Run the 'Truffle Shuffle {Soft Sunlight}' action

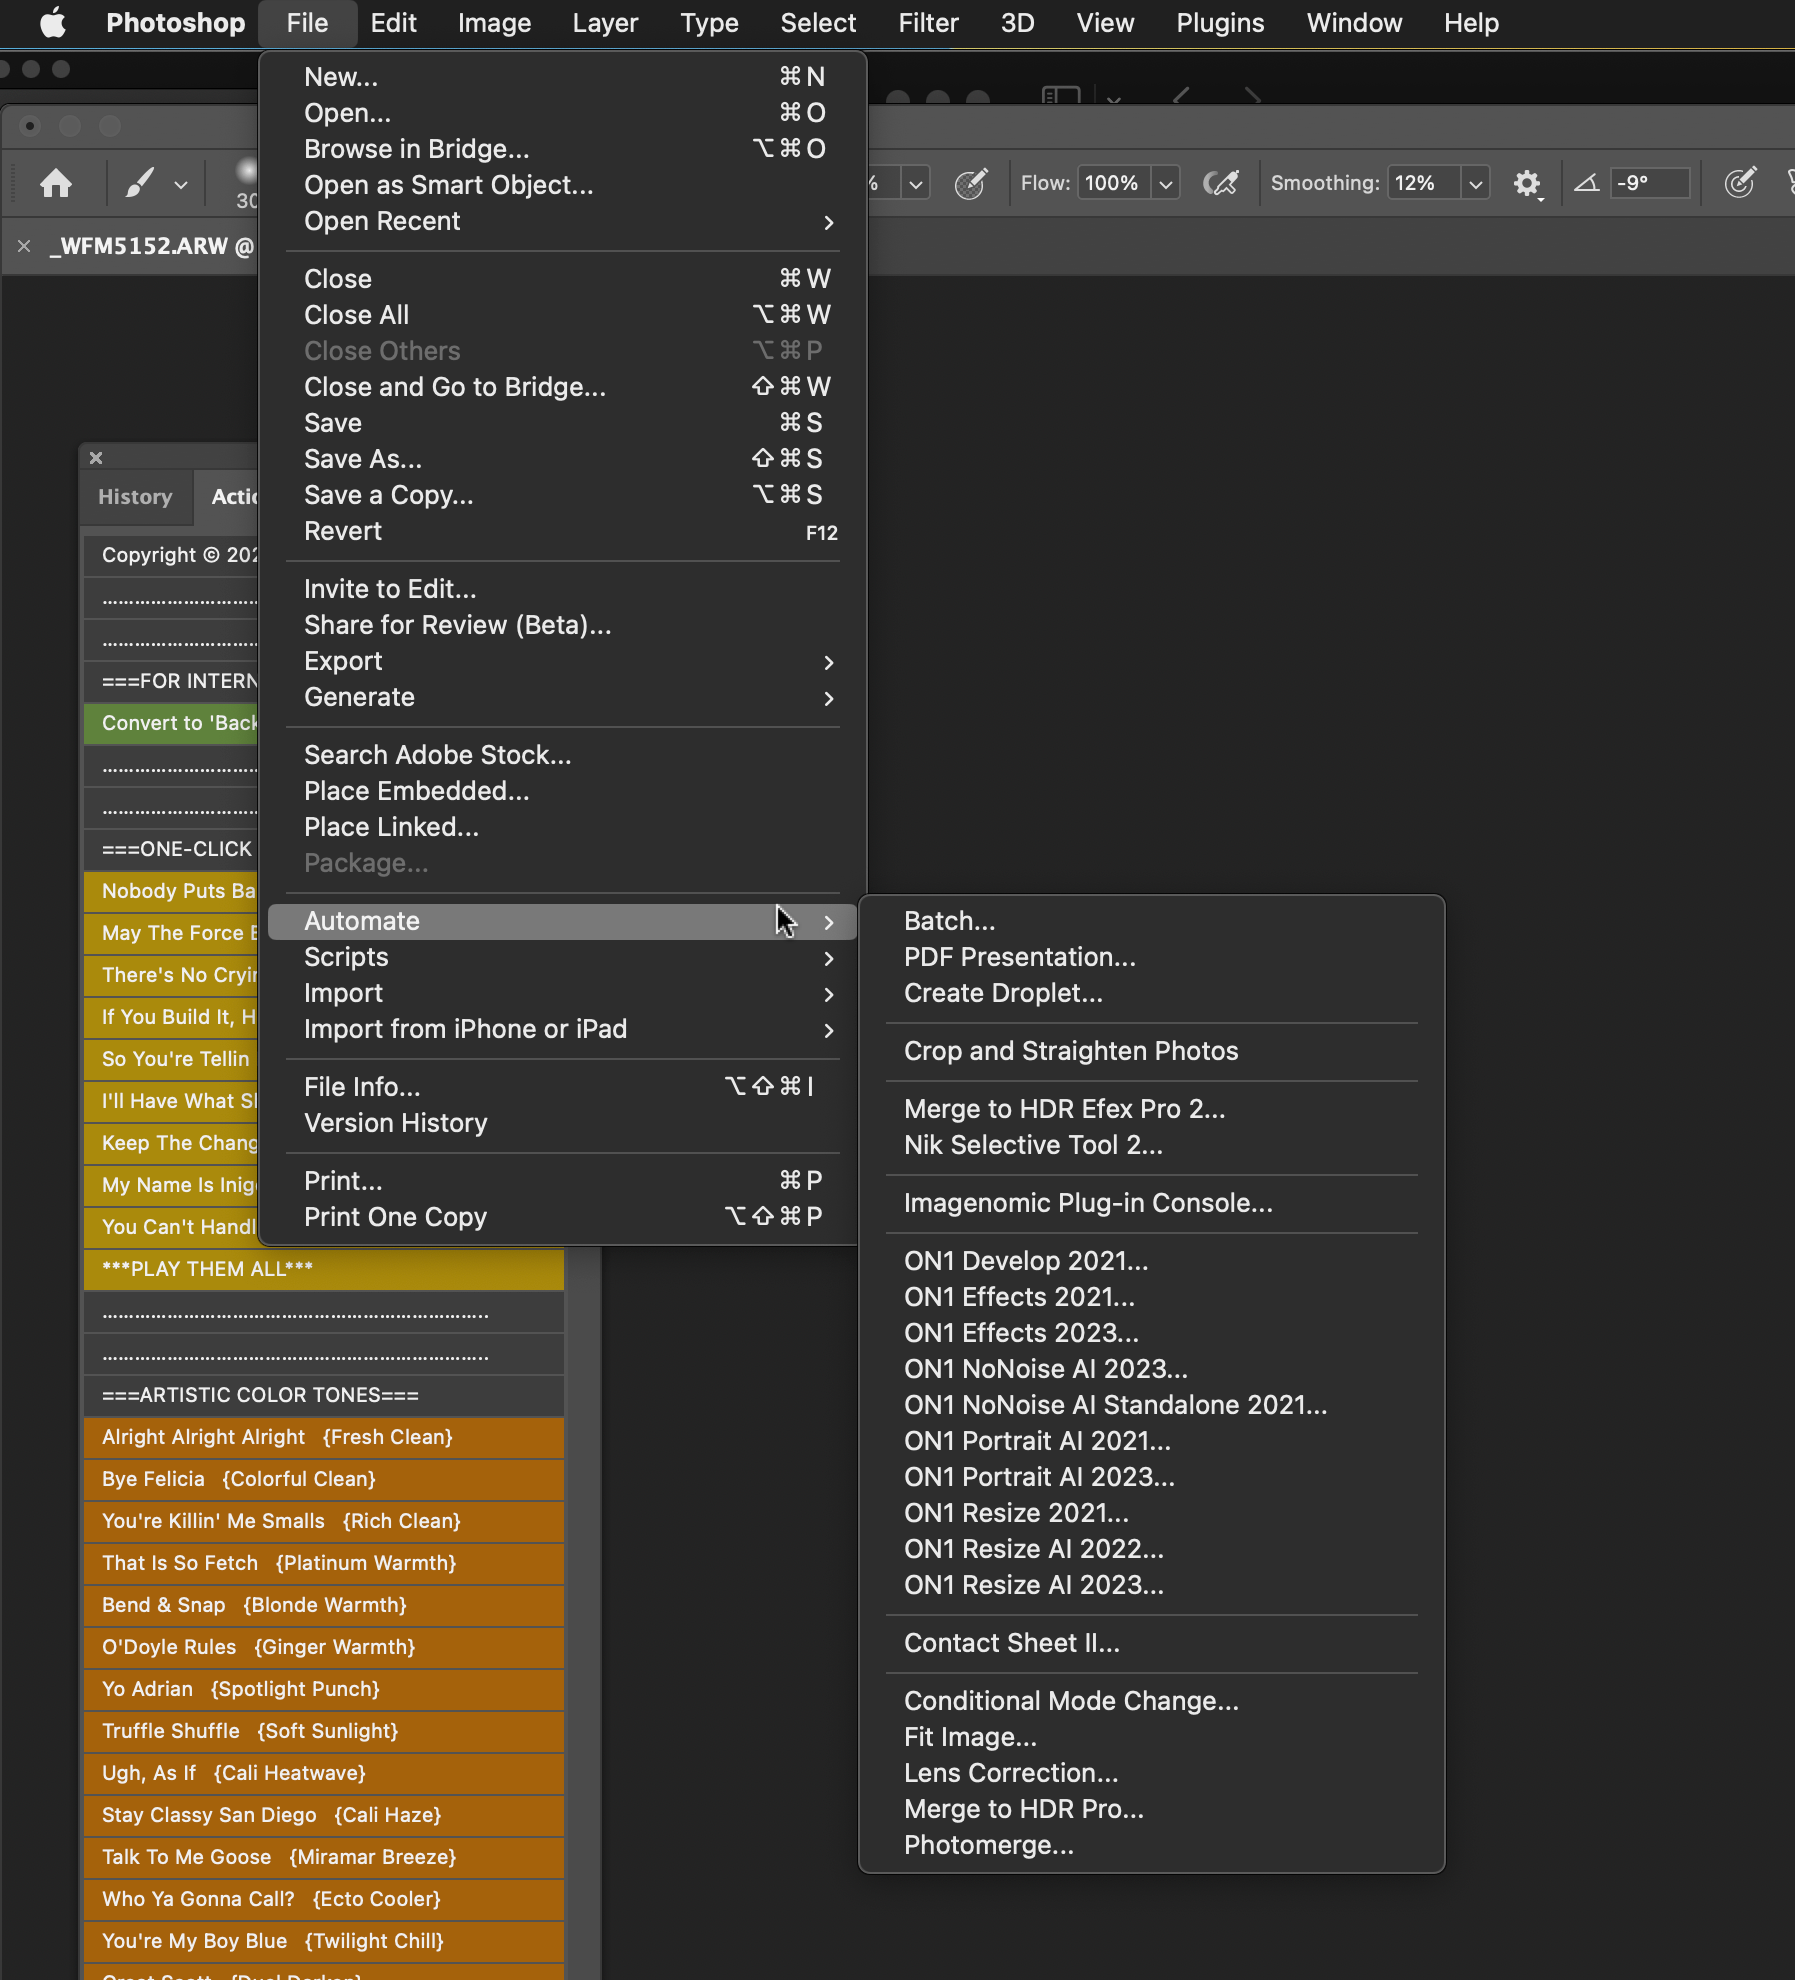click(x=250, y=1731)
